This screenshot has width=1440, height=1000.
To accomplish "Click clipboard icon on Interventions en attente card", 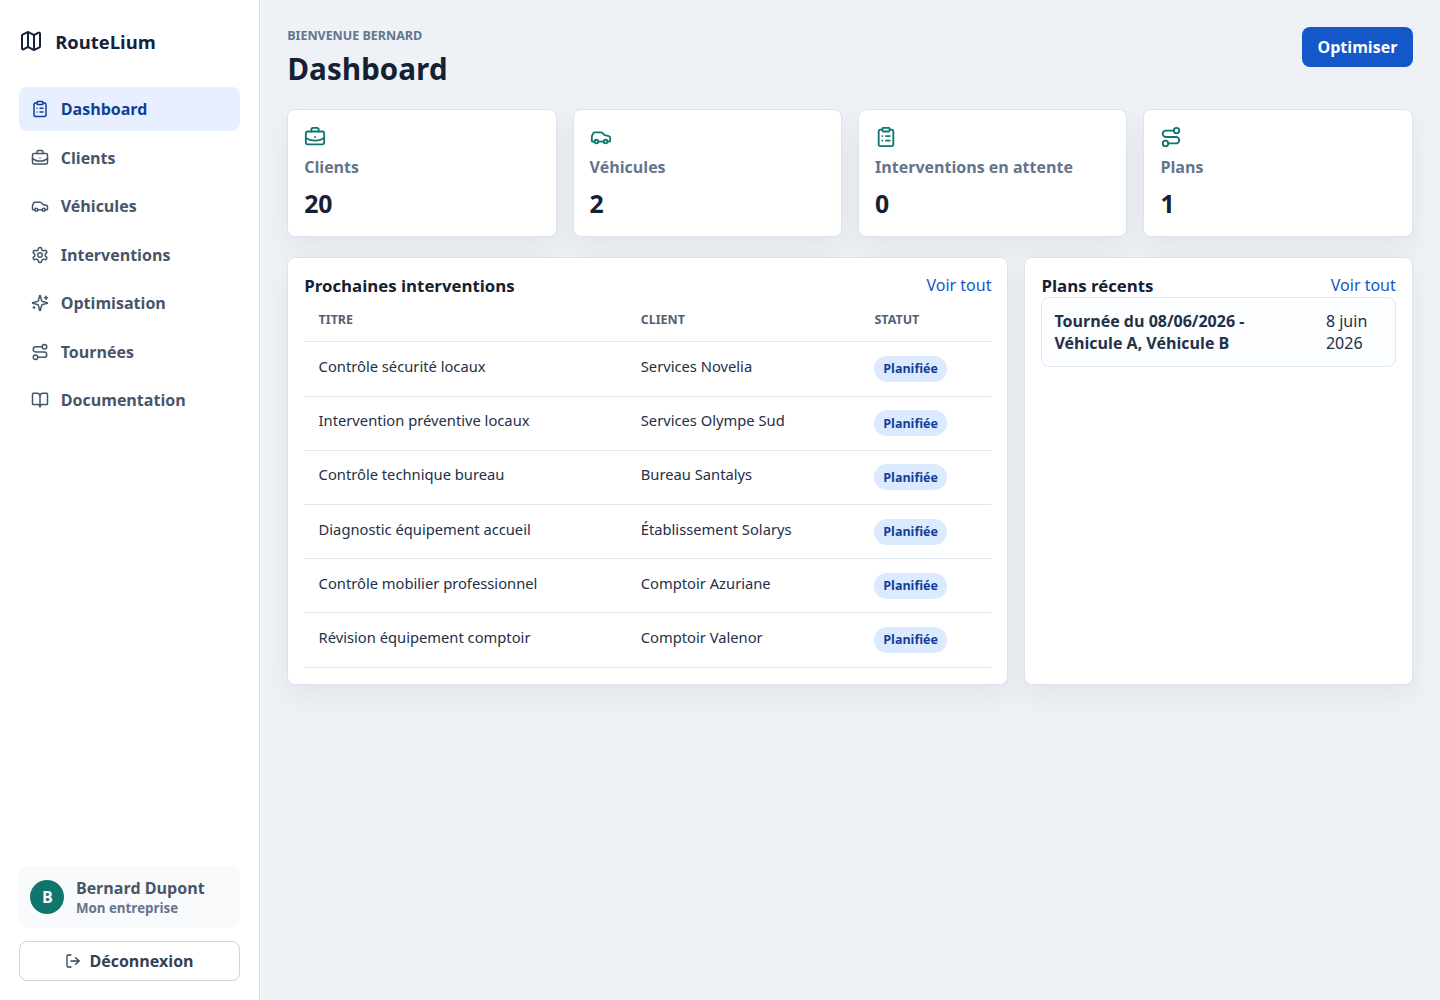I will pos(885,137).
